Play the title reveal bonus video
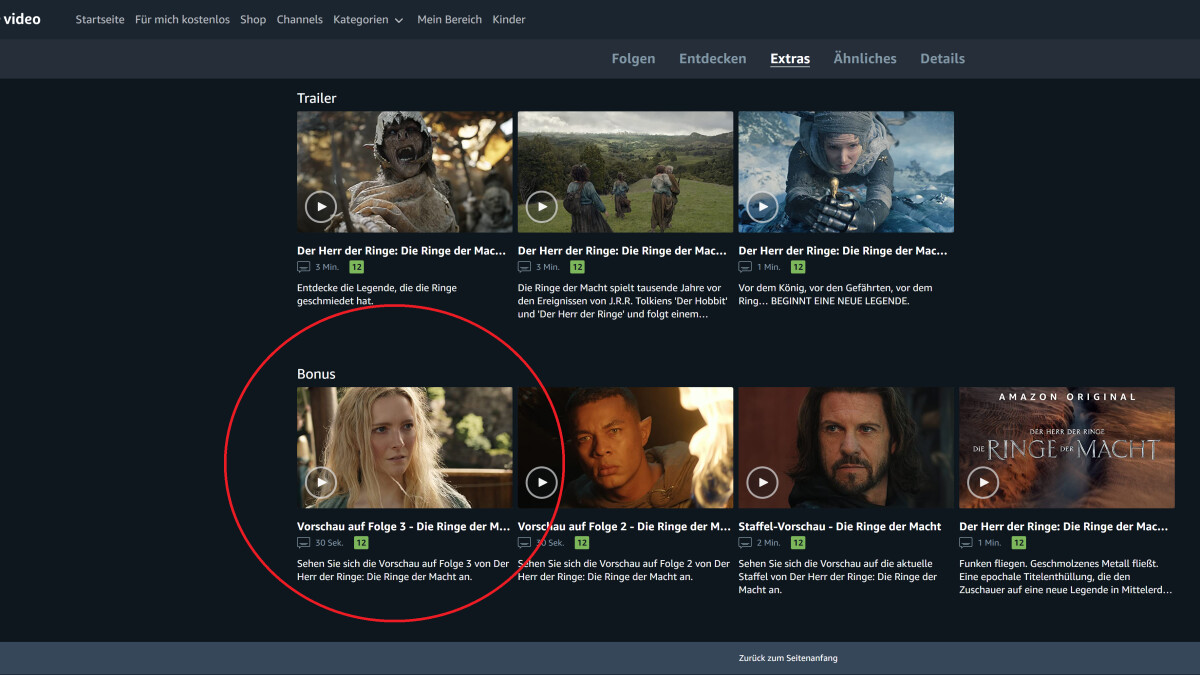 coord(984,483)
